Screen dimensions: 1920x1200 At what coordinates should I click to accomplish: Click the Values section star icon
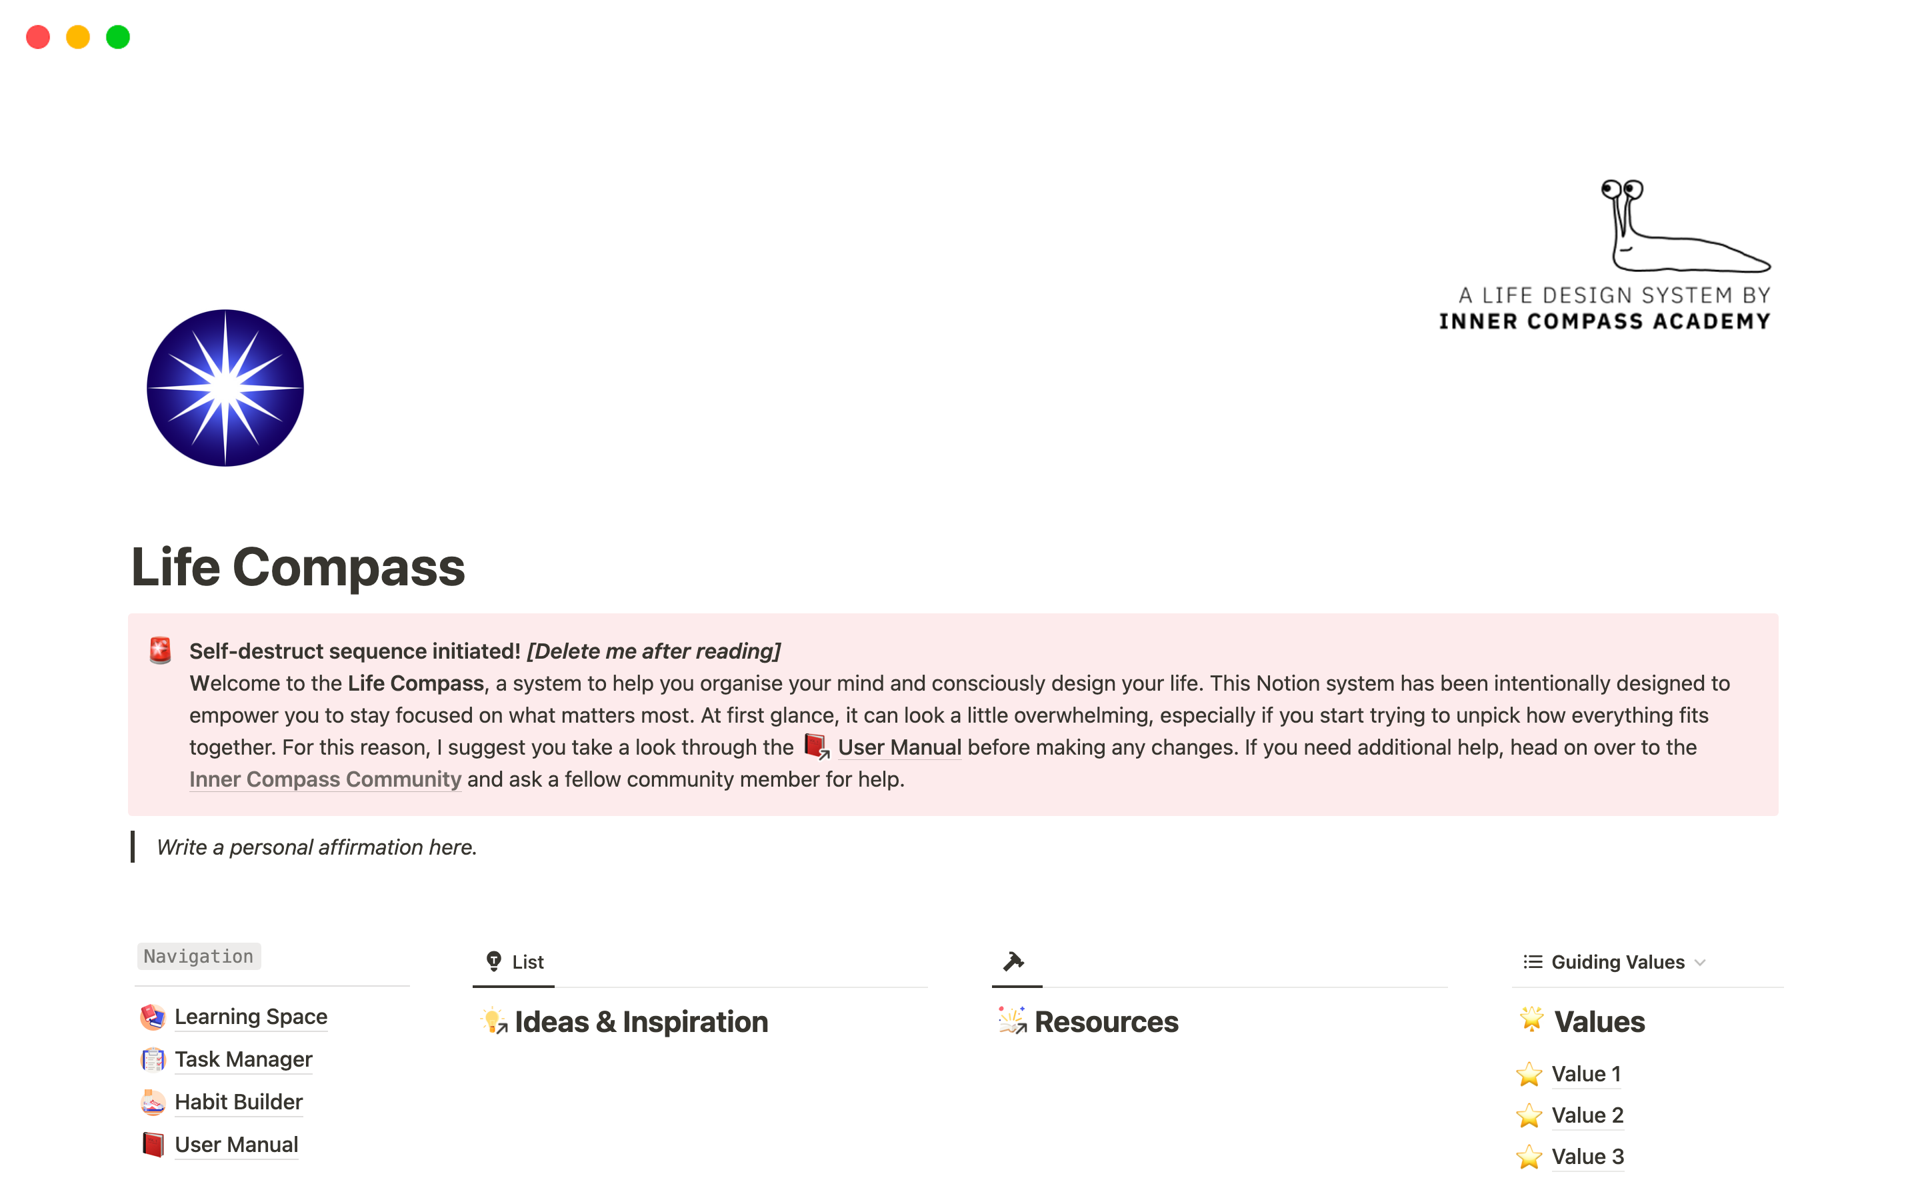tap(1532, 1022)
